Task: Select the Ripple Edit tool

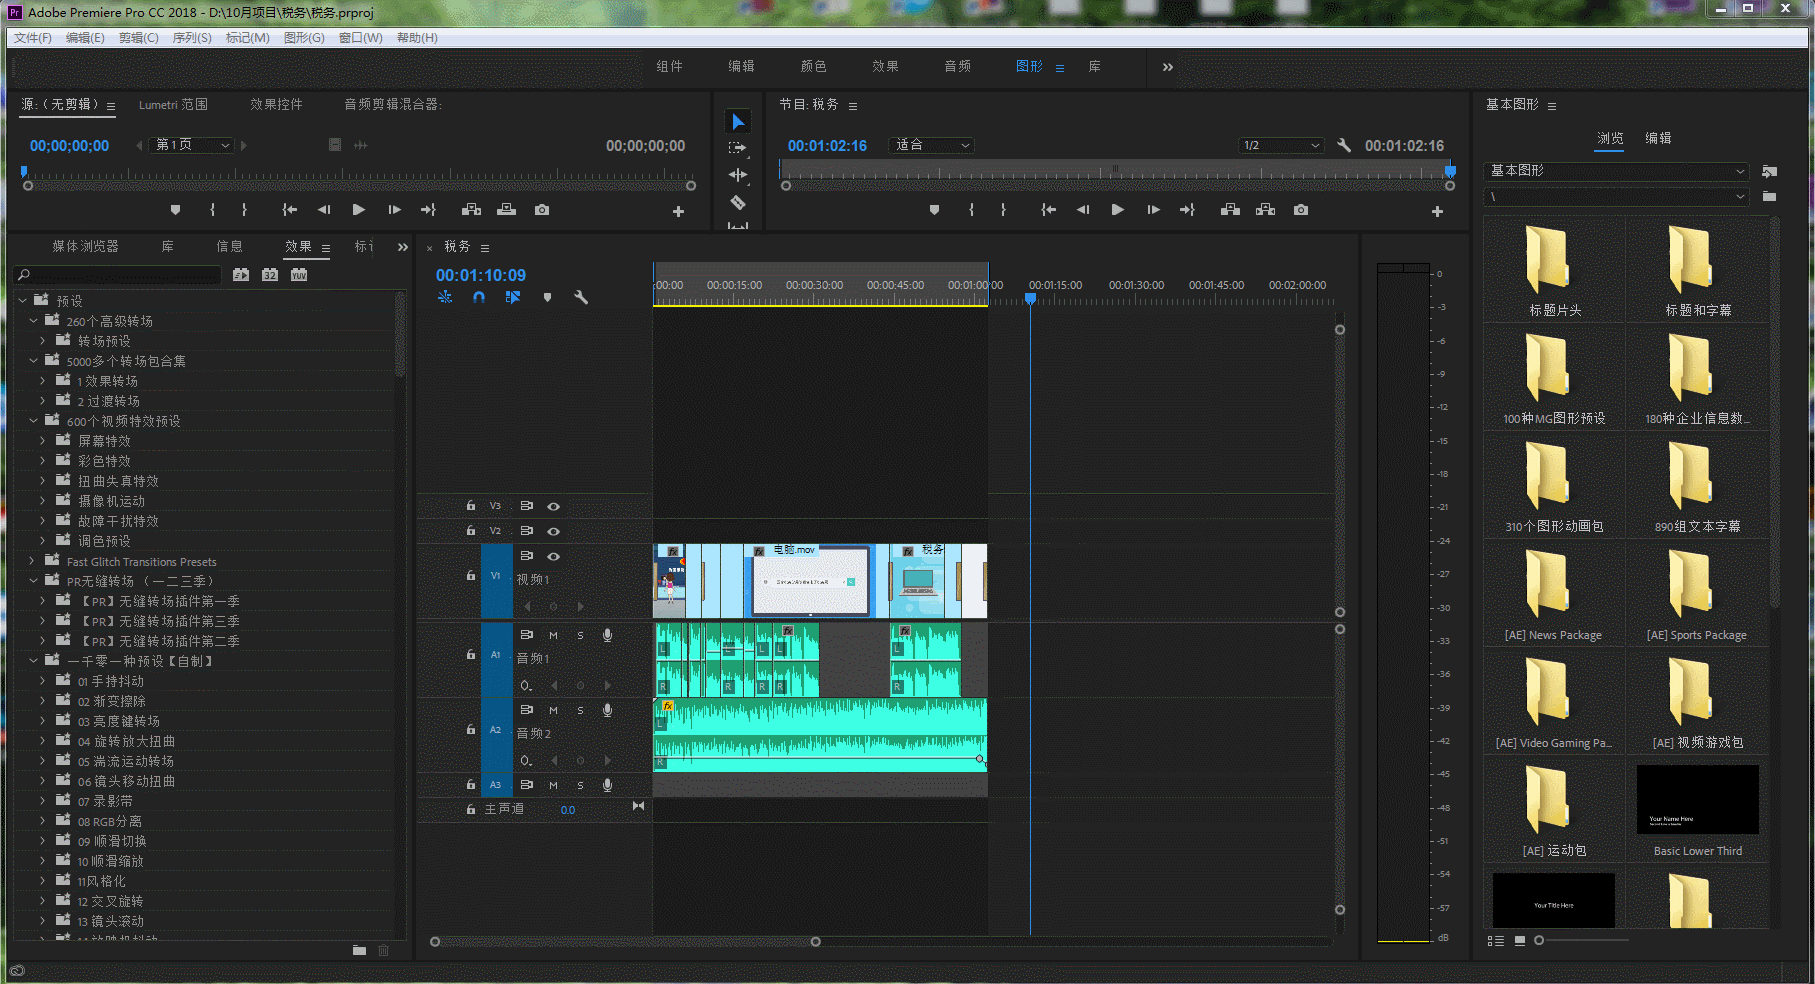Action: [738, 175]
